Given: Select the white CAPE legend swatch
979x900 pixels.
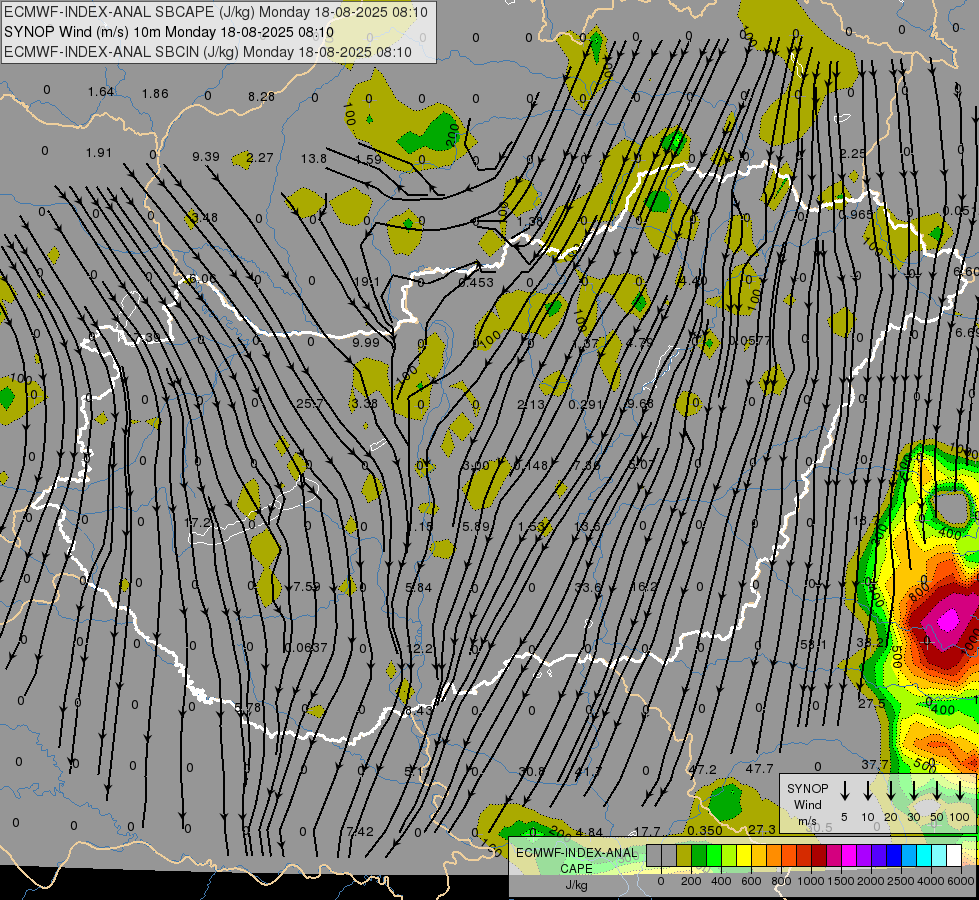Looking at the screenshot, I should click(953, 856).
